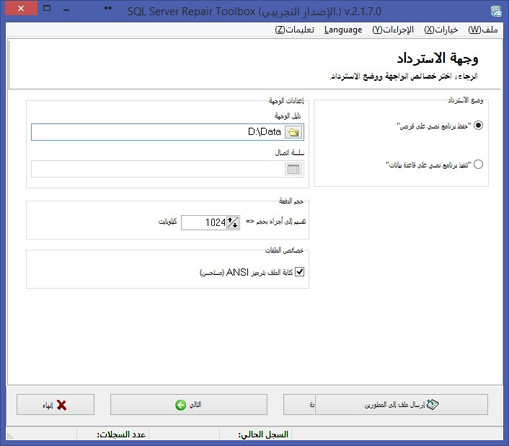Open the ملف (W) menu
Screen dimensions: 509x446
point(483,30)
